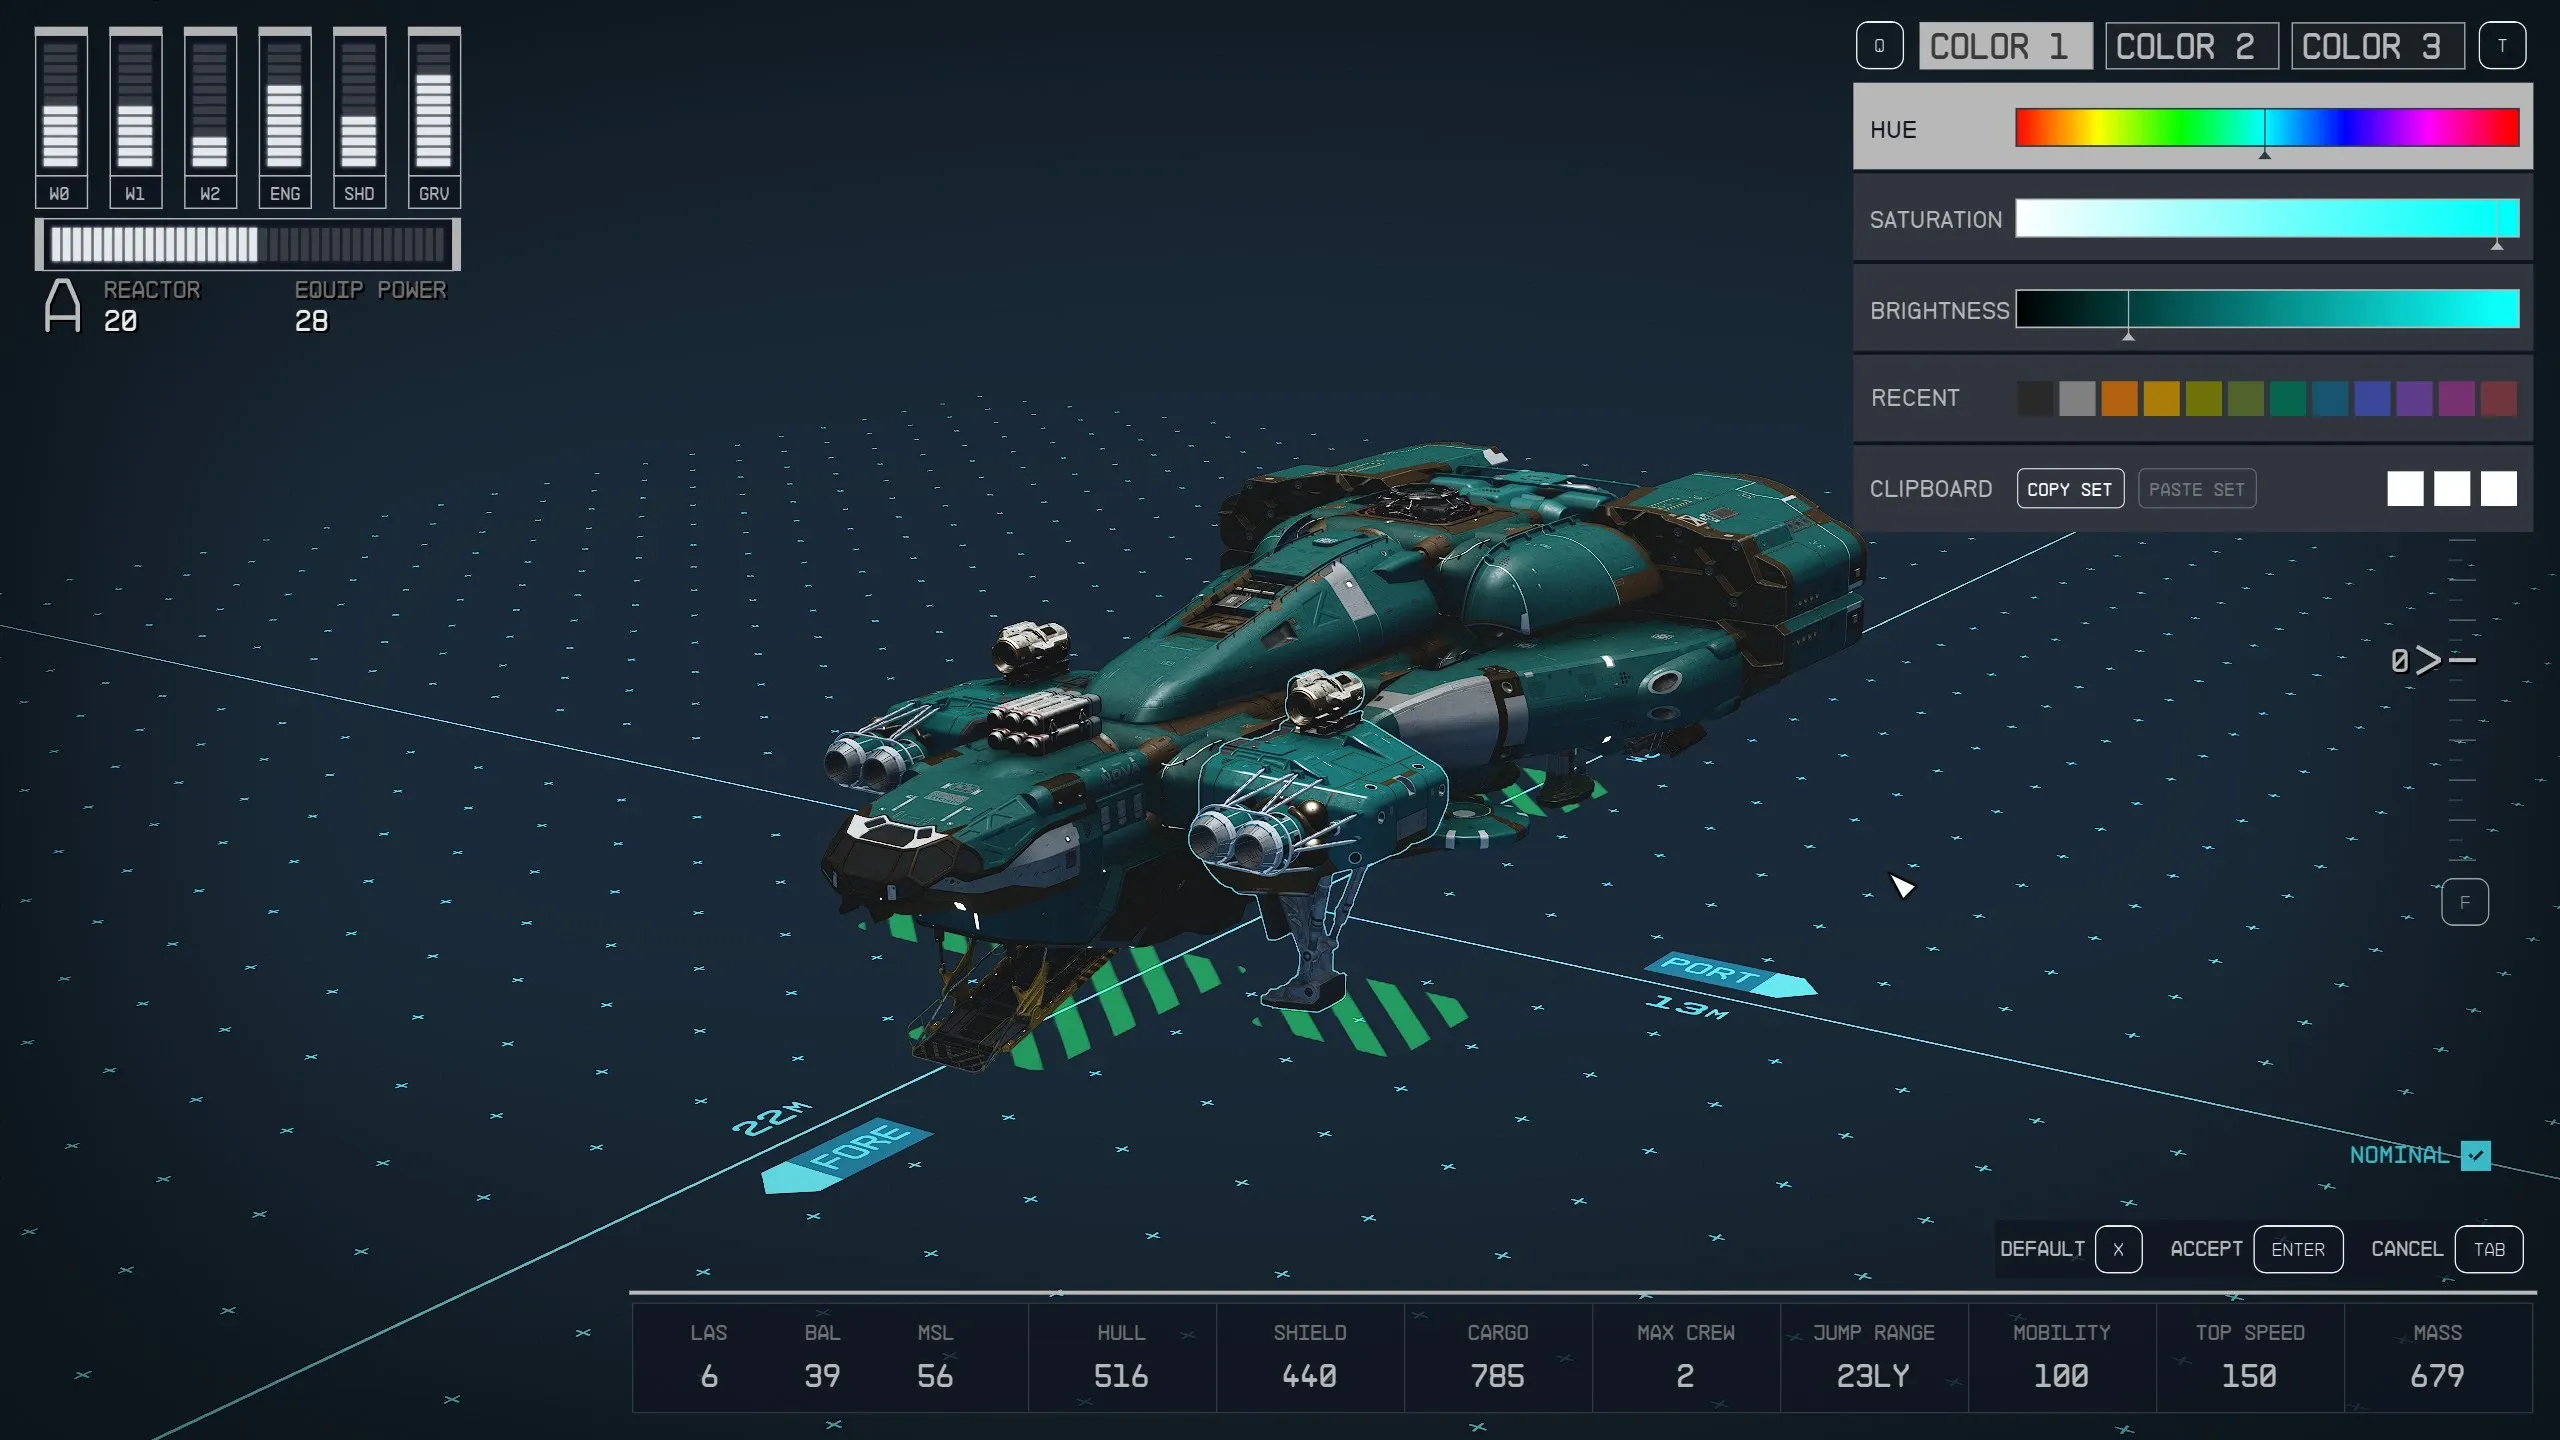Click the ENTER key icon to accept
The height and width of the screenshot is (1440, 2560).
2297,1249
